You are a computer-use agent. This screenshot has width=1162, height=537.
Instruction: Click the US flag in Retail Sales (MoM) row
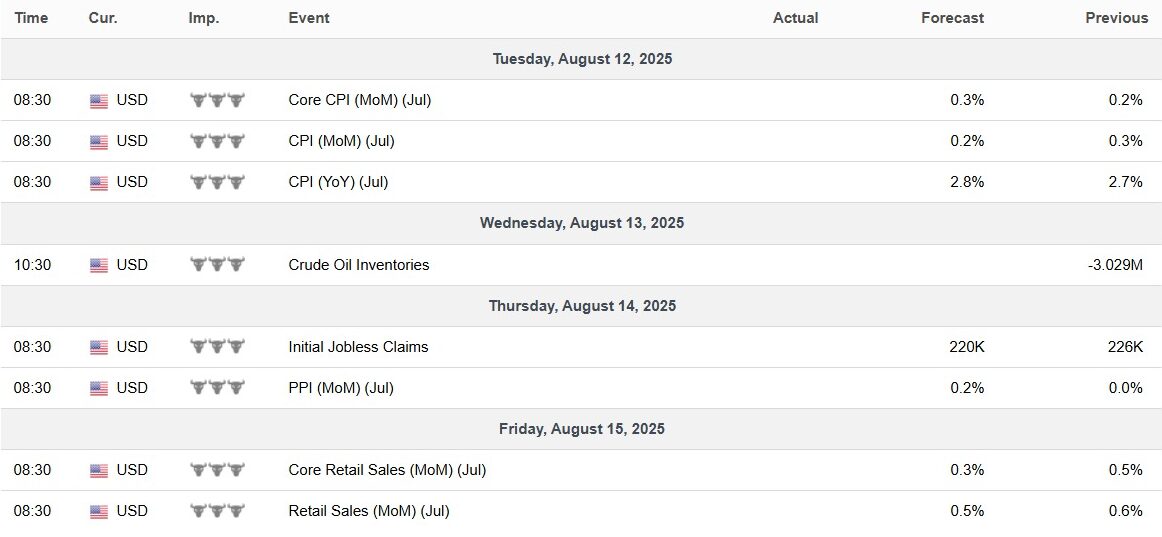(x=99, y=512)
